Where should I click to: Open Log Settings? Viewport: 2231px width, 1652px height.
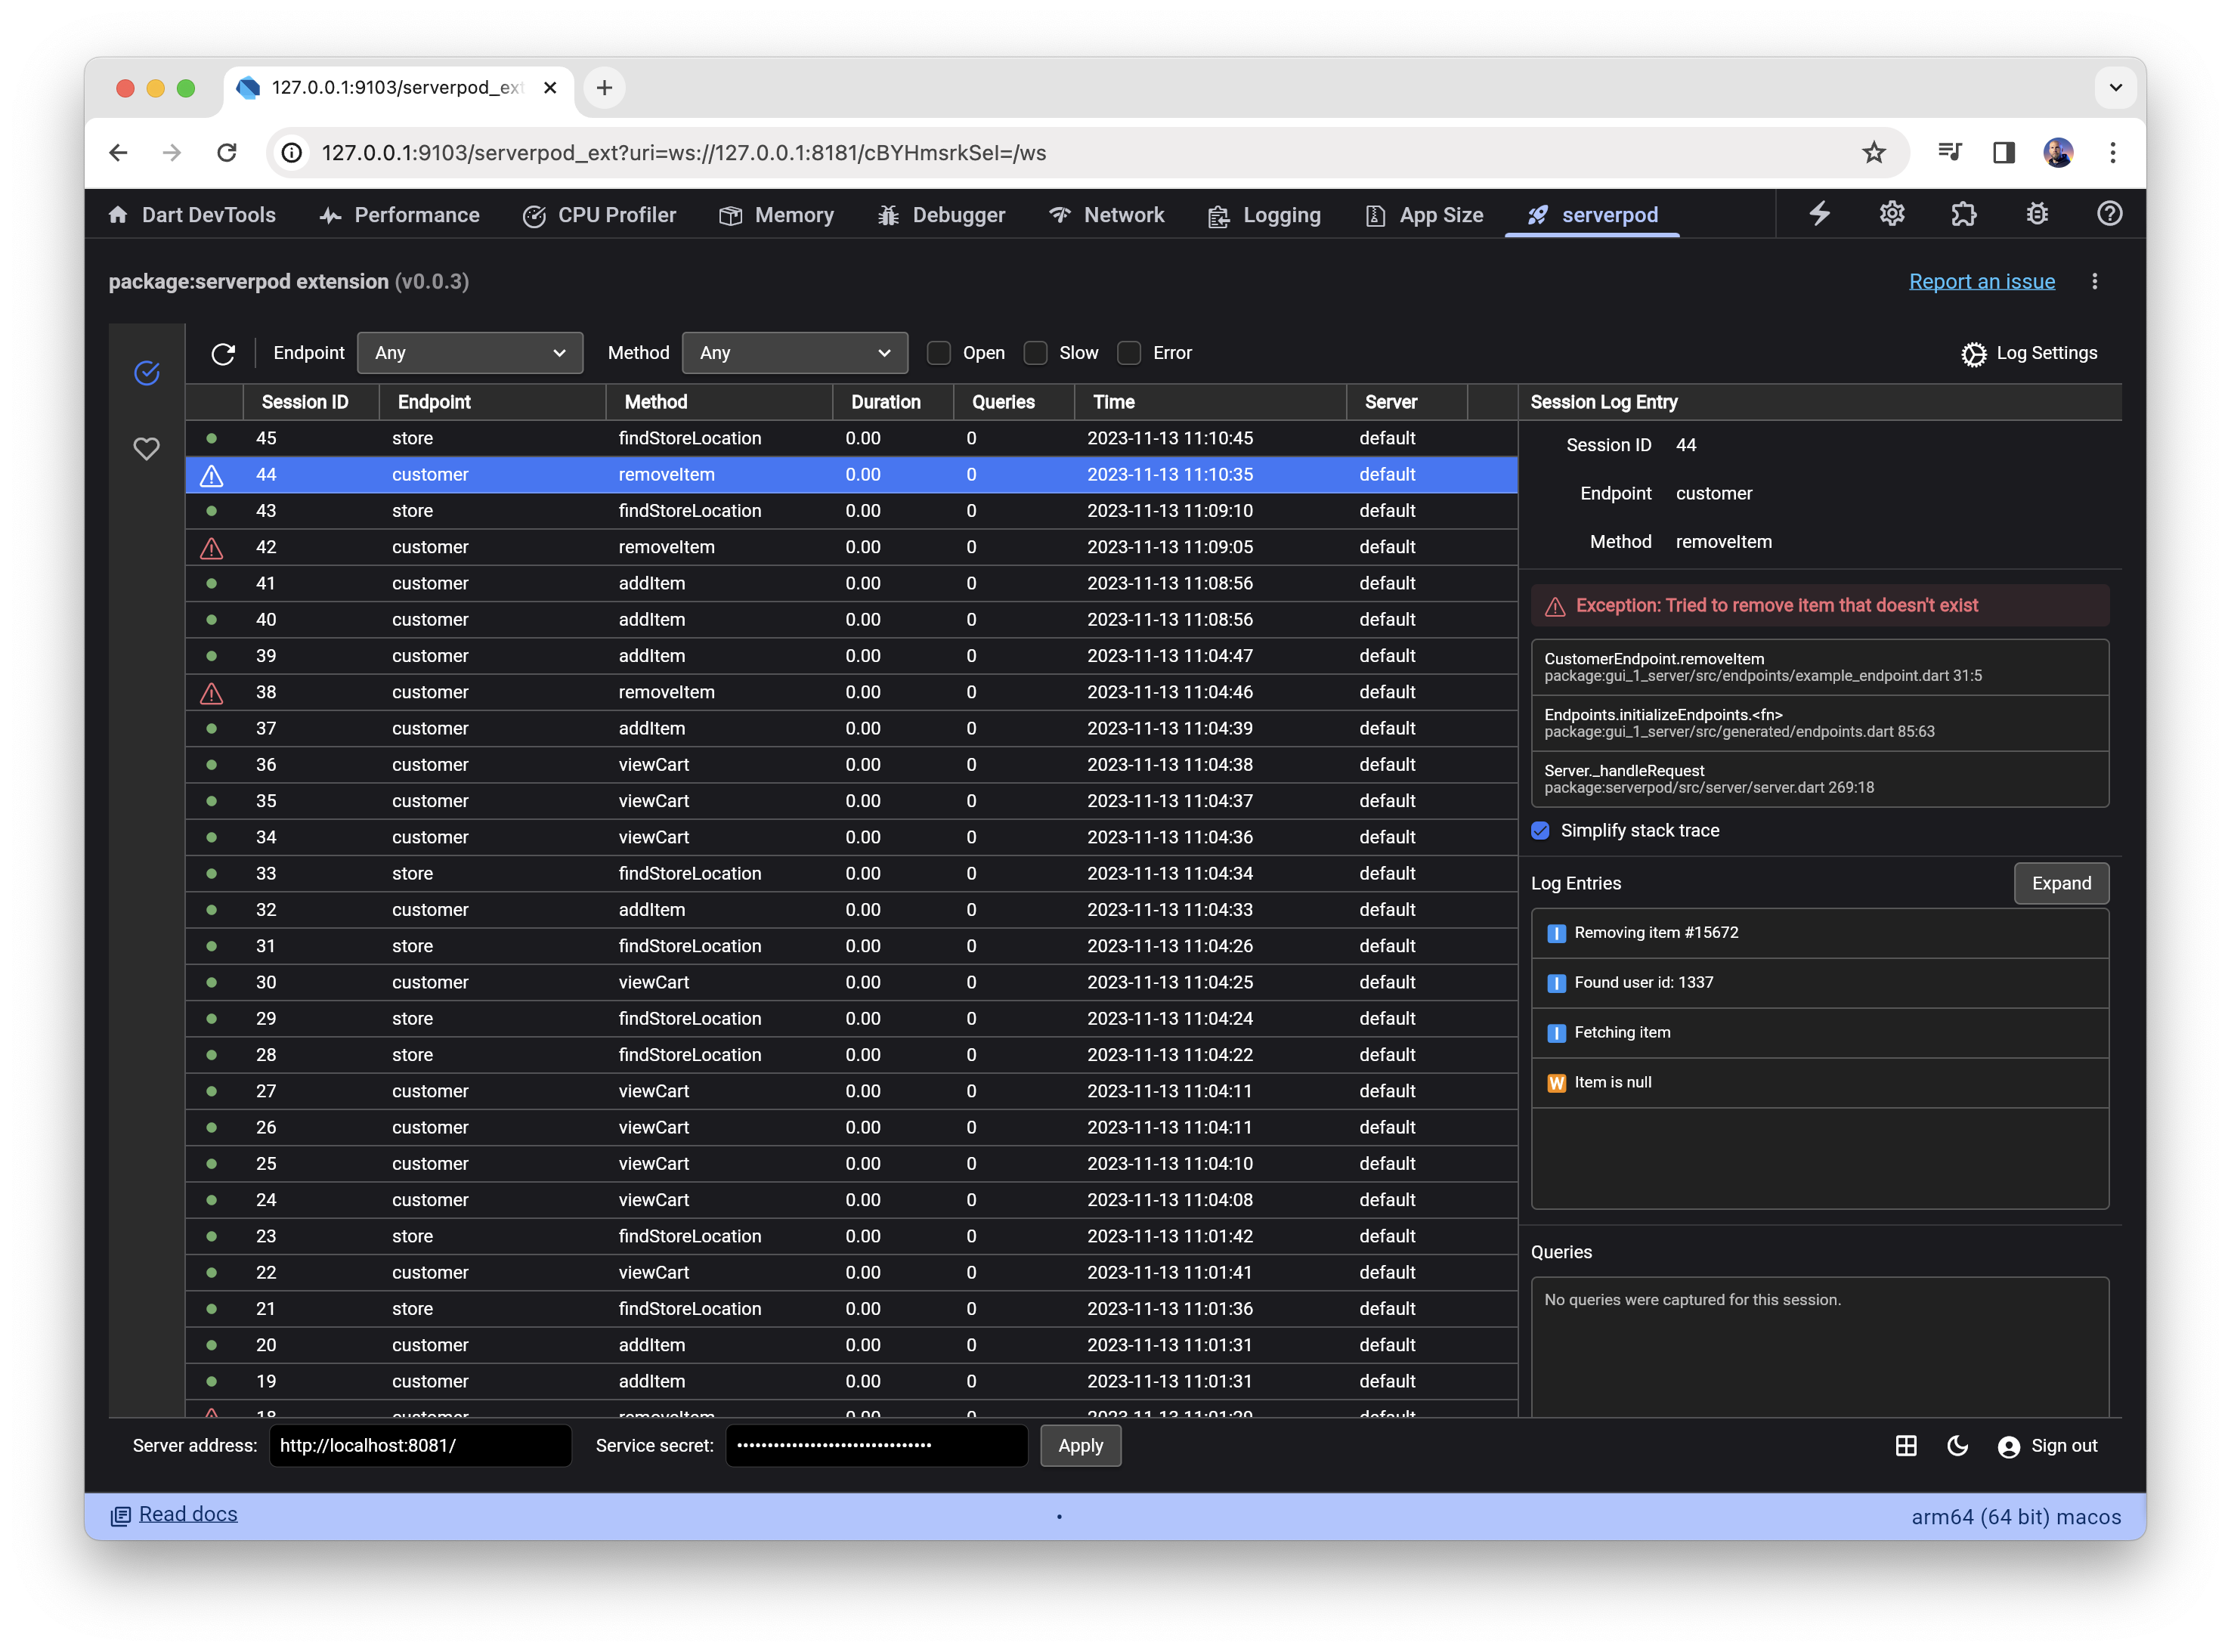coord(2029,353)
